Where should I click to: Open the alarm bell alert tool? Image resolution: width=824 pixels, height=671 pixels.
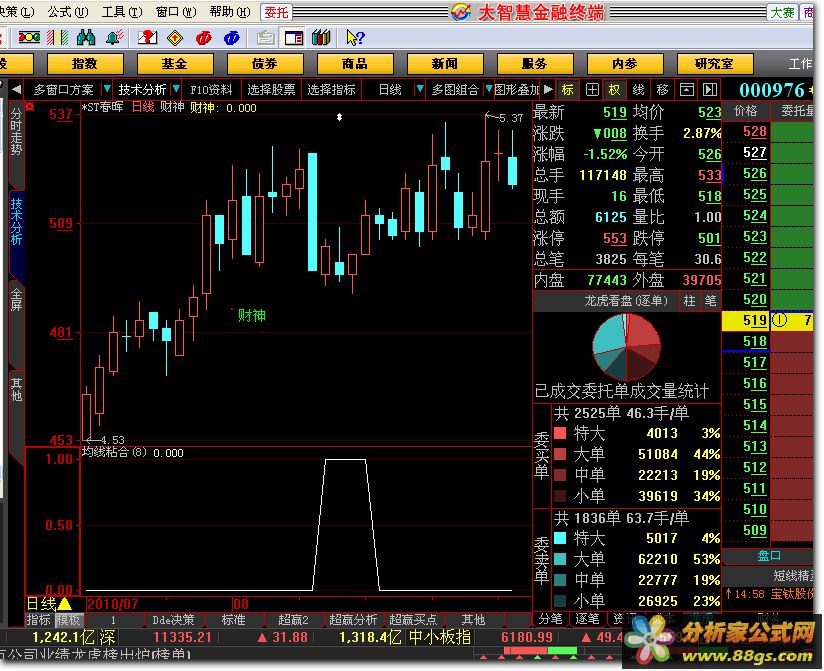click(x=115, y=37)
